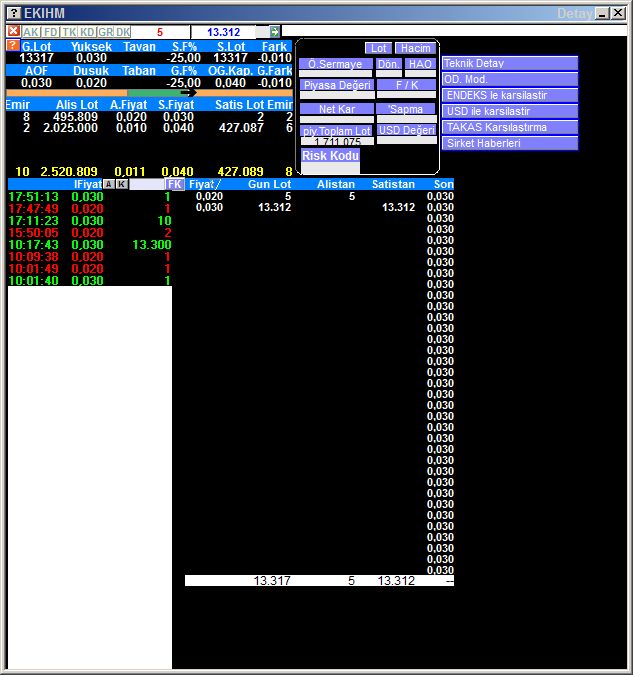633x675 pixels.
Task: Select the 10:01:40 trade row
Action: coord(90,281)
